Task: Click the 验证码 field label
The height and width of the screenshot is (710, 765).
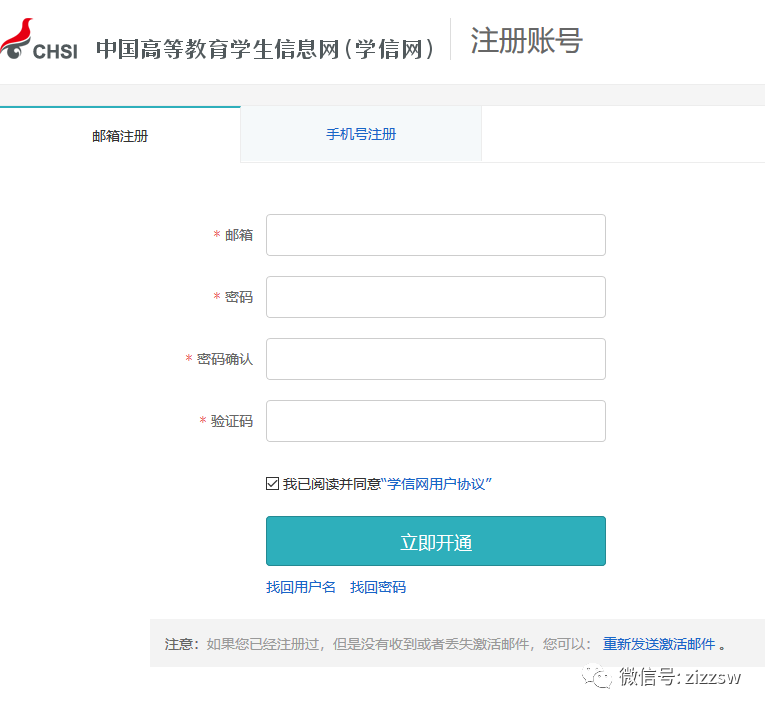Action: (232, 421)
